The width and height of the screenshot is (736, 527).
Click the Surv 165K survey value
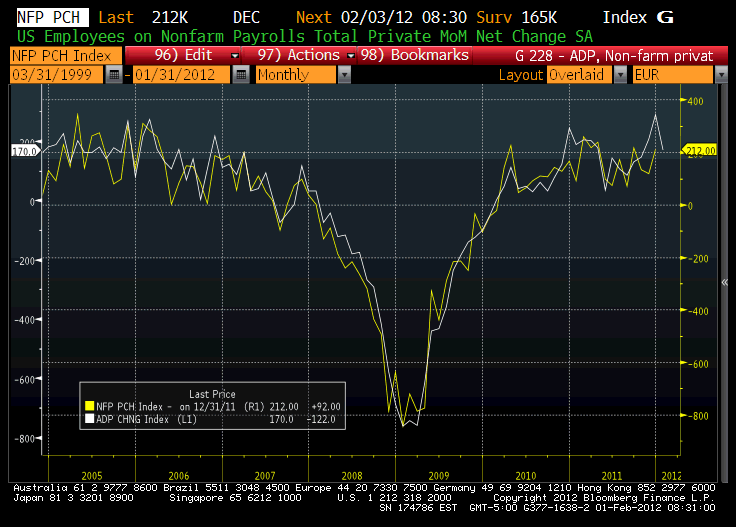click(516, 17)
